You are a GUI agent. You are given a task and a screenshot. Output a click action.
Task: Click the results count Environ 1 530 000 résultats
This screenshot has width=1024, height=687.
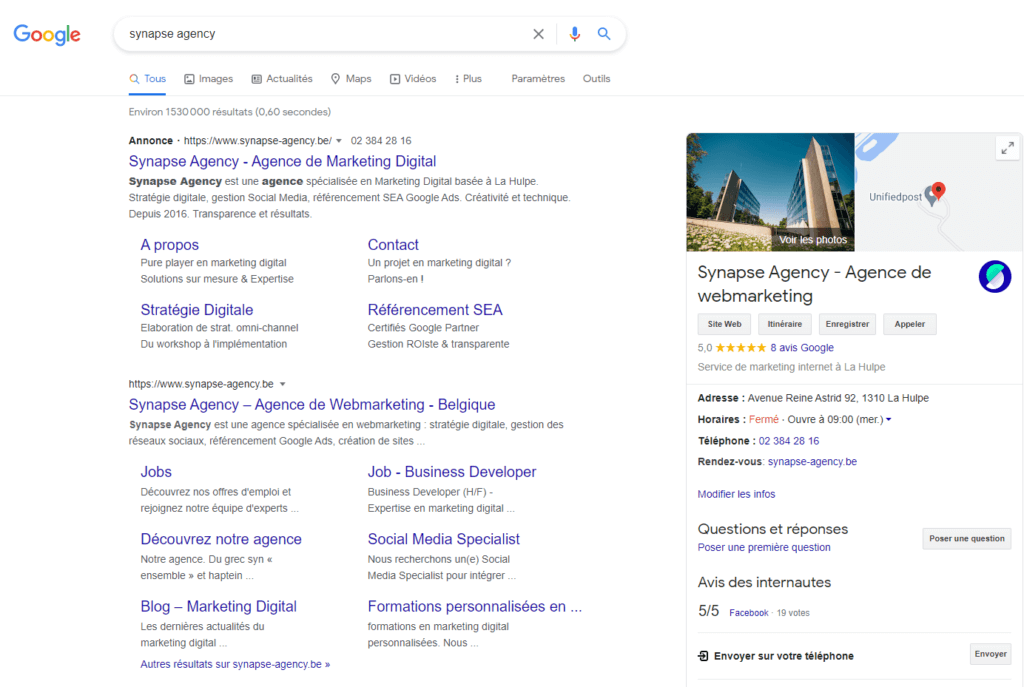(x=230, y=112)
